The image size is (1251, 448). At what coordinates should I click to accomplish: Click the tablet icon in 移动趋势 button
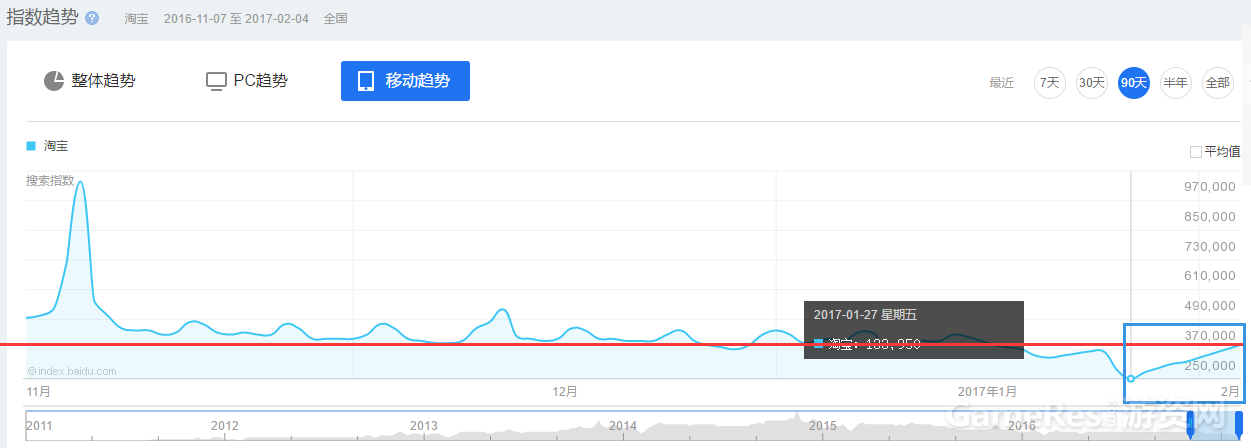tap(366, 81)
